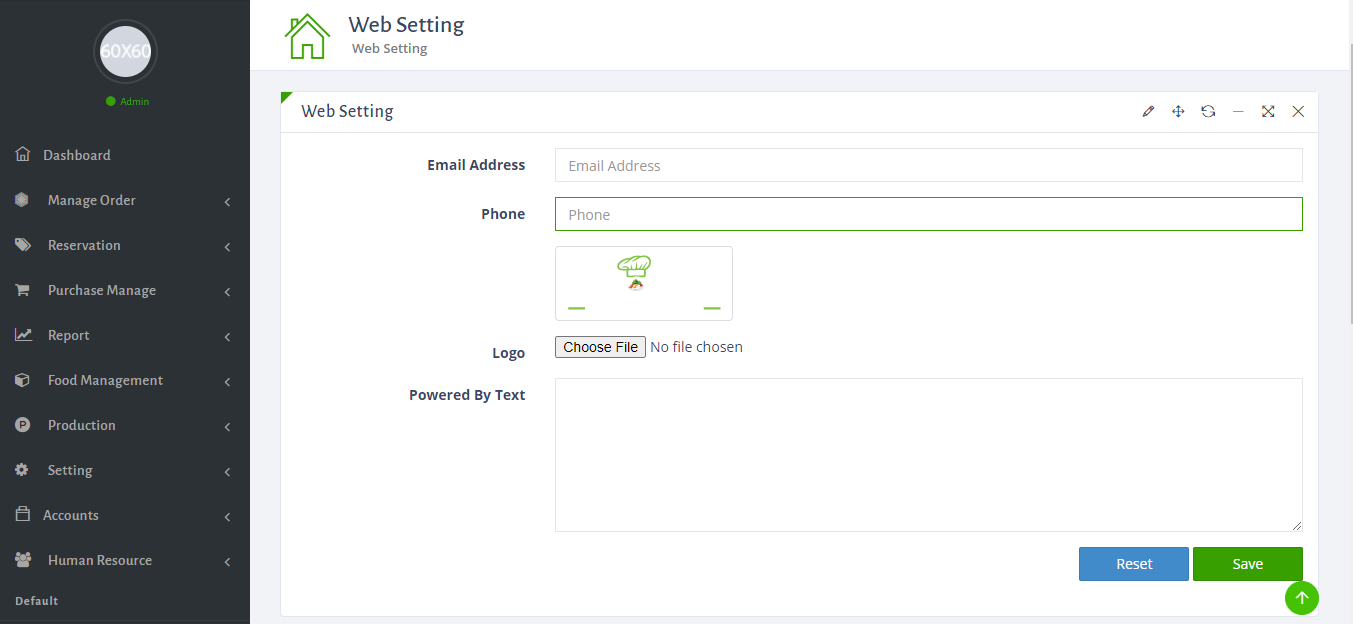The width and height of the screenshot is (1353, 624).
Task: Select the Default menu item
Action: [x=36, y=600]
